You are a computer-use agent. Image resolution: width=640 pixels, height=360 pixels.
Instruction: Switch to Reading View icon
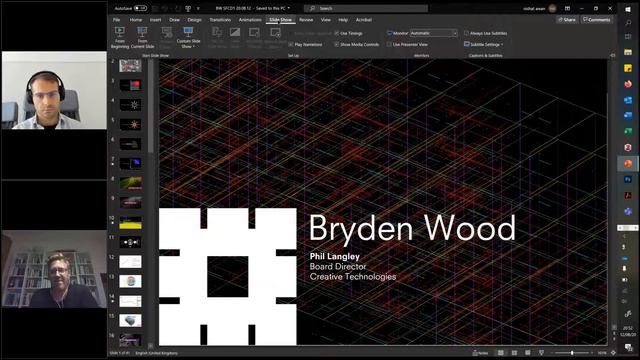coord(528,353)
